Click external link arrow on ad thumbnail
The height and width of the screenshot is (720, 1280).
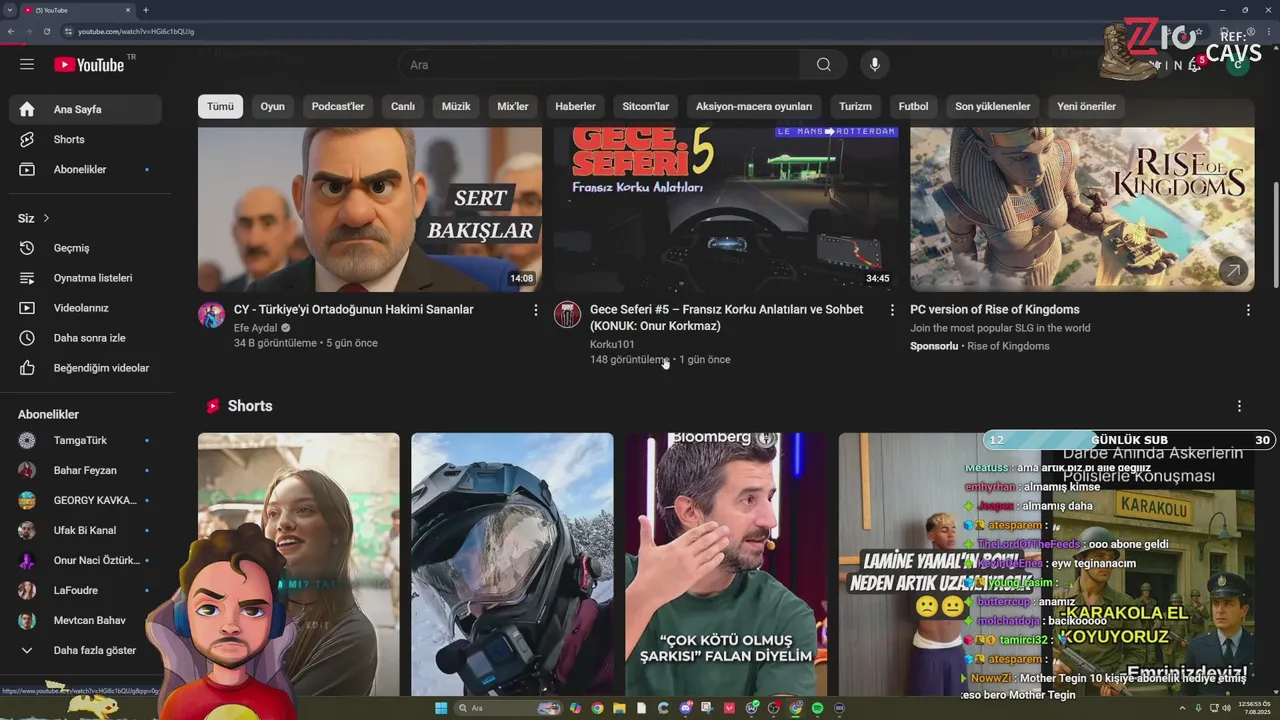click(x=1233, y=271)
